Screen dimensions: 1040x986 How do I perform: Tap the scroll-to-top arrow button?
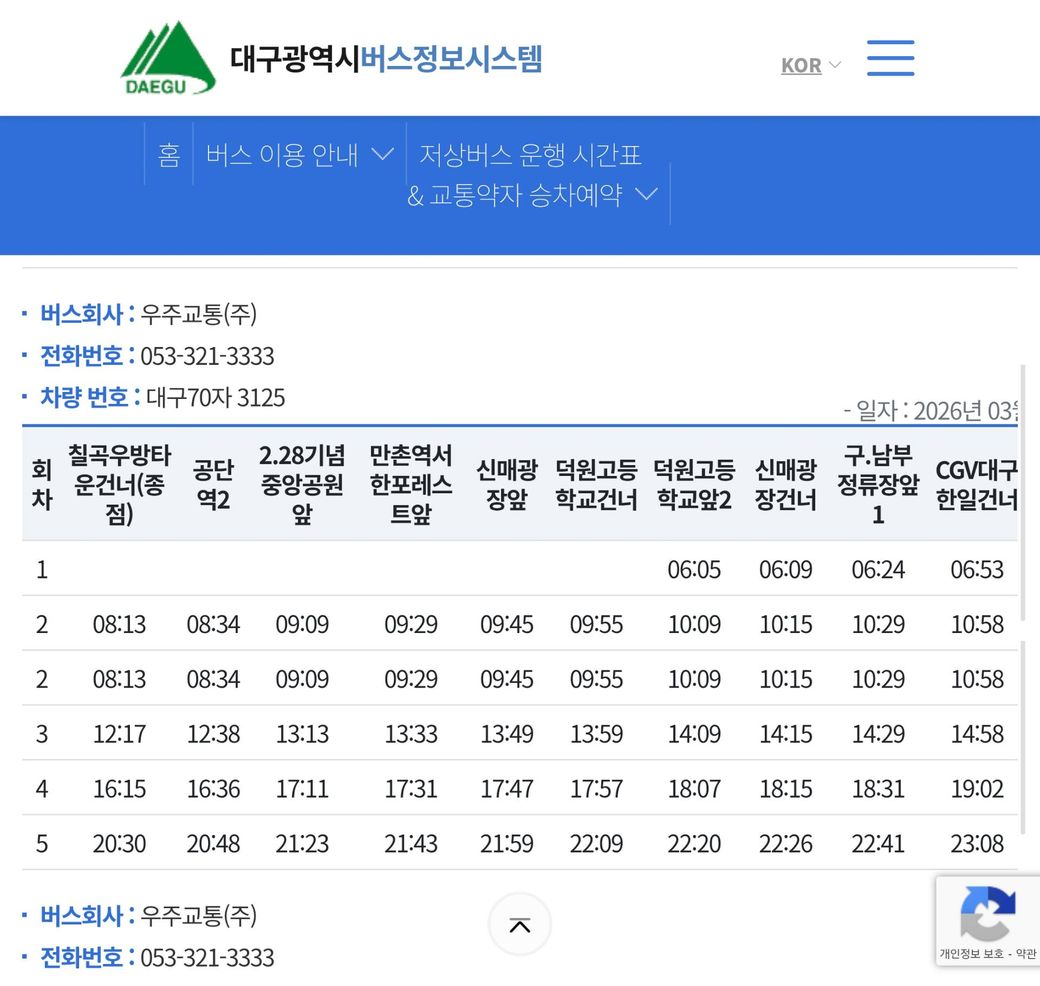pos(519,924)
